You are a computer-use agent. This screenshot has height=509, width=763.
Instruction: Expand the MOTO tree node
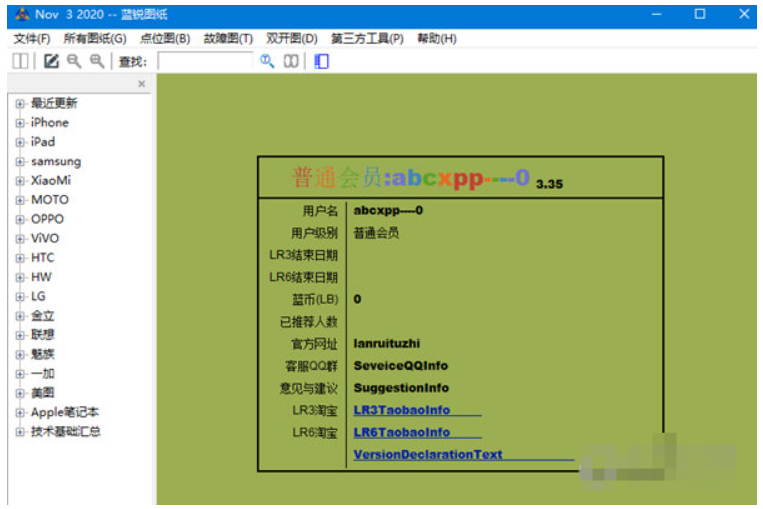pyautogui.click(x=20, y=200)
